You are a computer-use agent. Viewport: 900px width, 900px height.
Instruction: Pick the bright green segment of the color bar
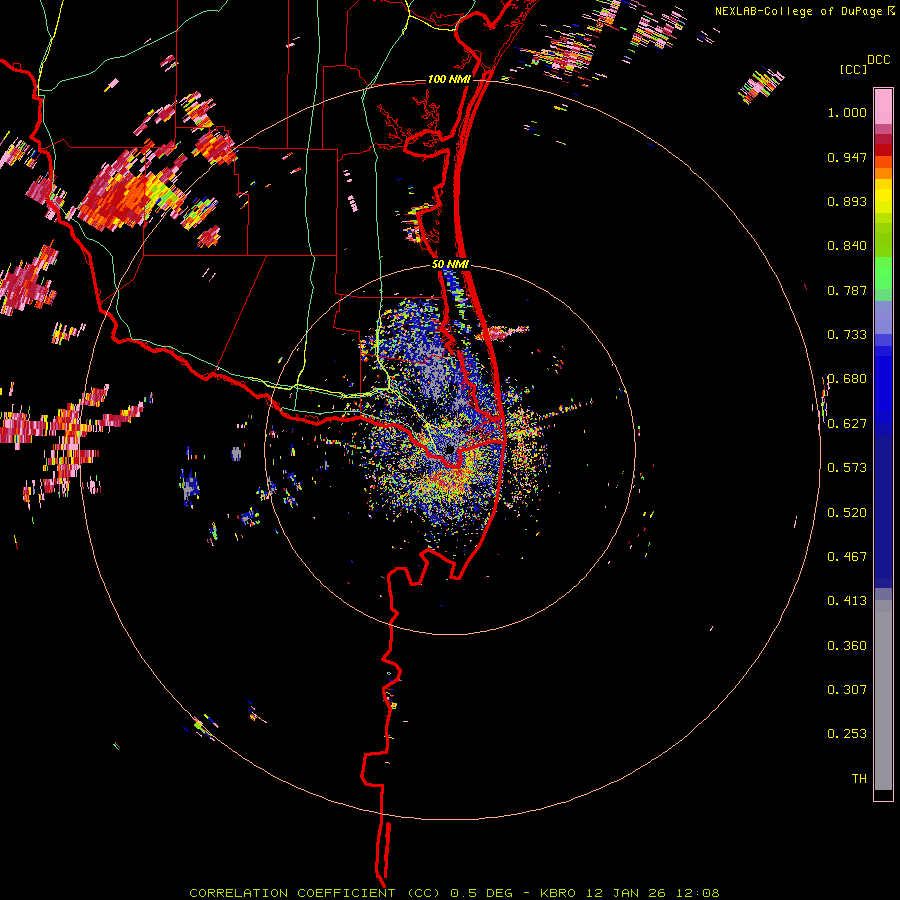tap(883, 273)
